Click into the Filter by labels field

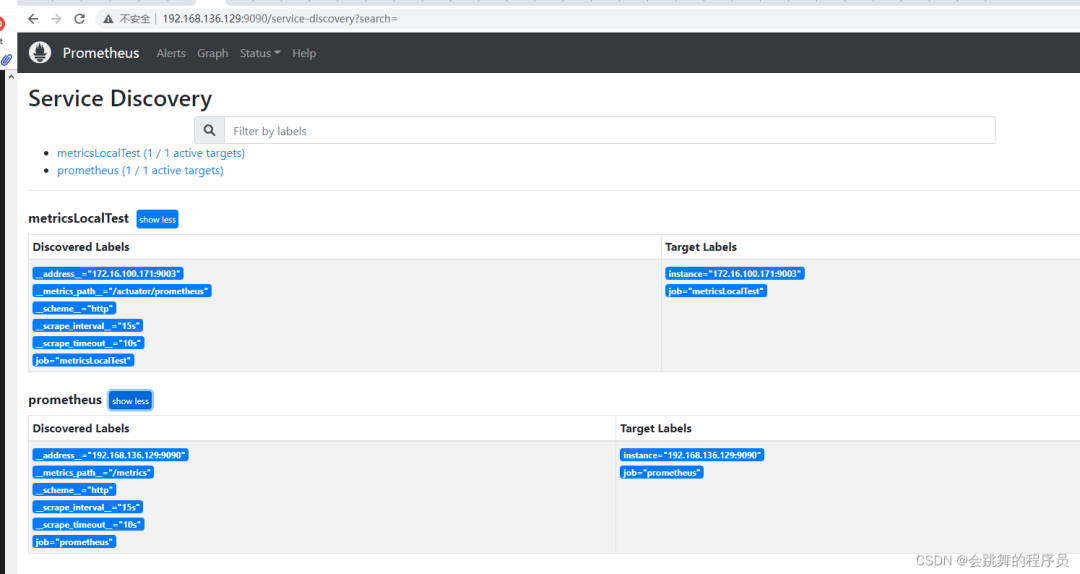coord(610,130)
